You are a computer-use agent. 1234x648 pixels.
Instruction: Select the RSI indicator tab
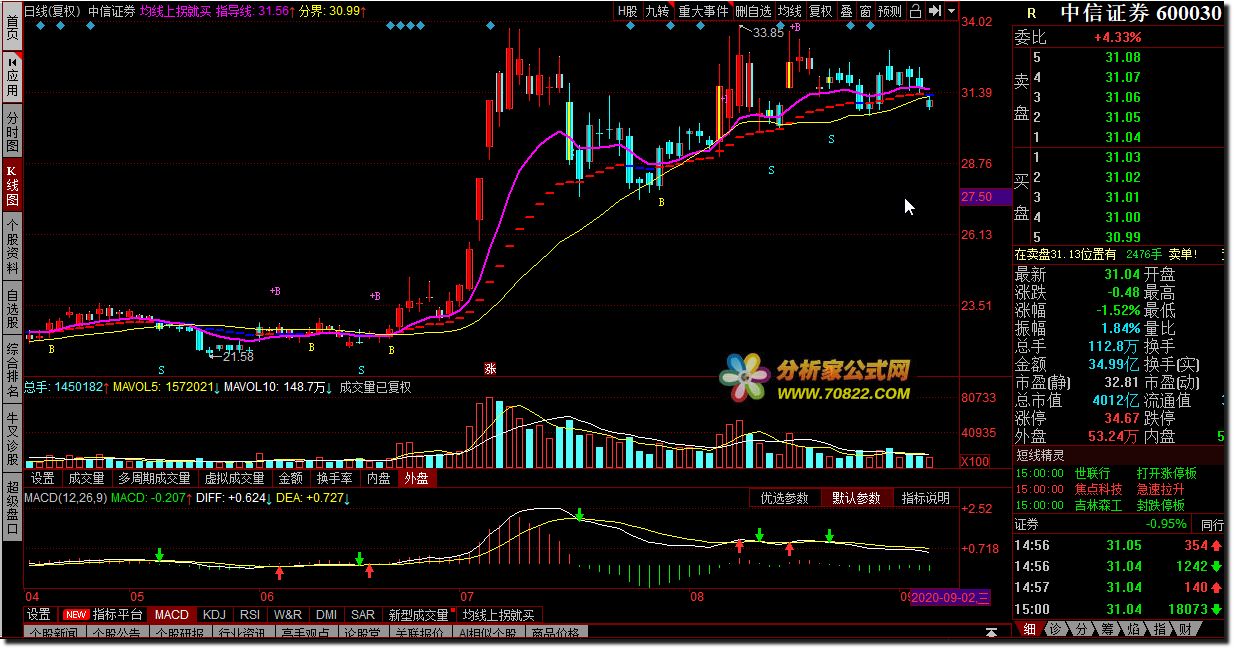point(250,614)
